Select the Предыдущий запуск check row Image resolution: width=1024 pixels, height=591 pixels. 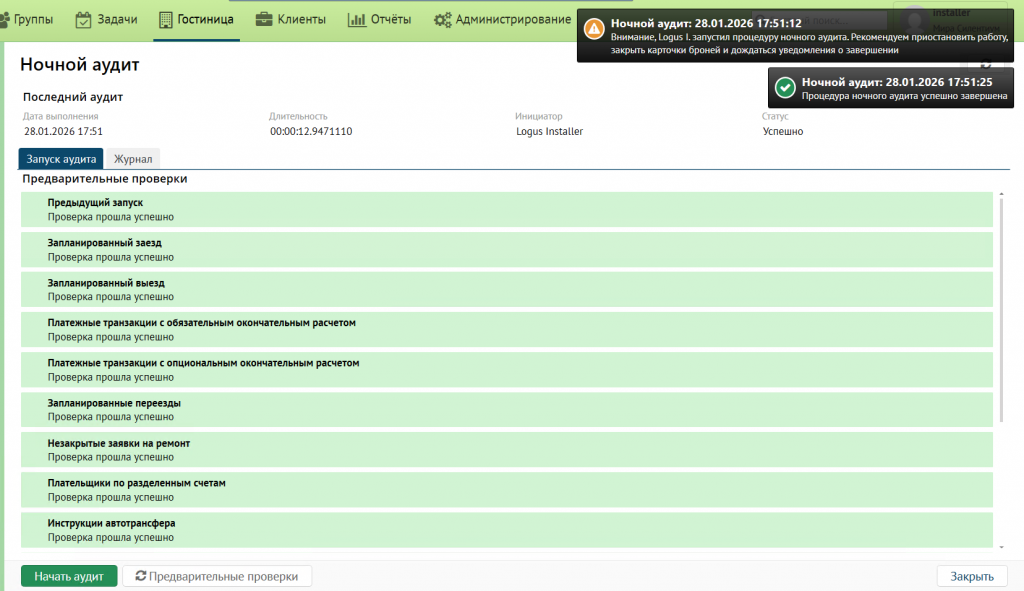506,209
